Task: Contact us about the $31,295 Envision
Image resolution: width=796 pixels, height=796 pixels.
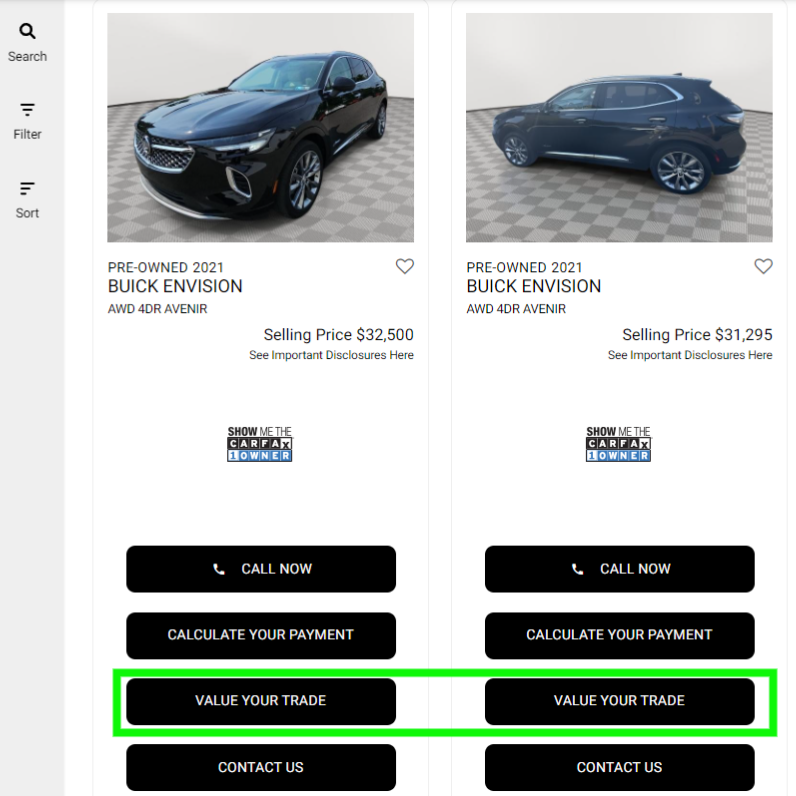Action: coord(619,767)
